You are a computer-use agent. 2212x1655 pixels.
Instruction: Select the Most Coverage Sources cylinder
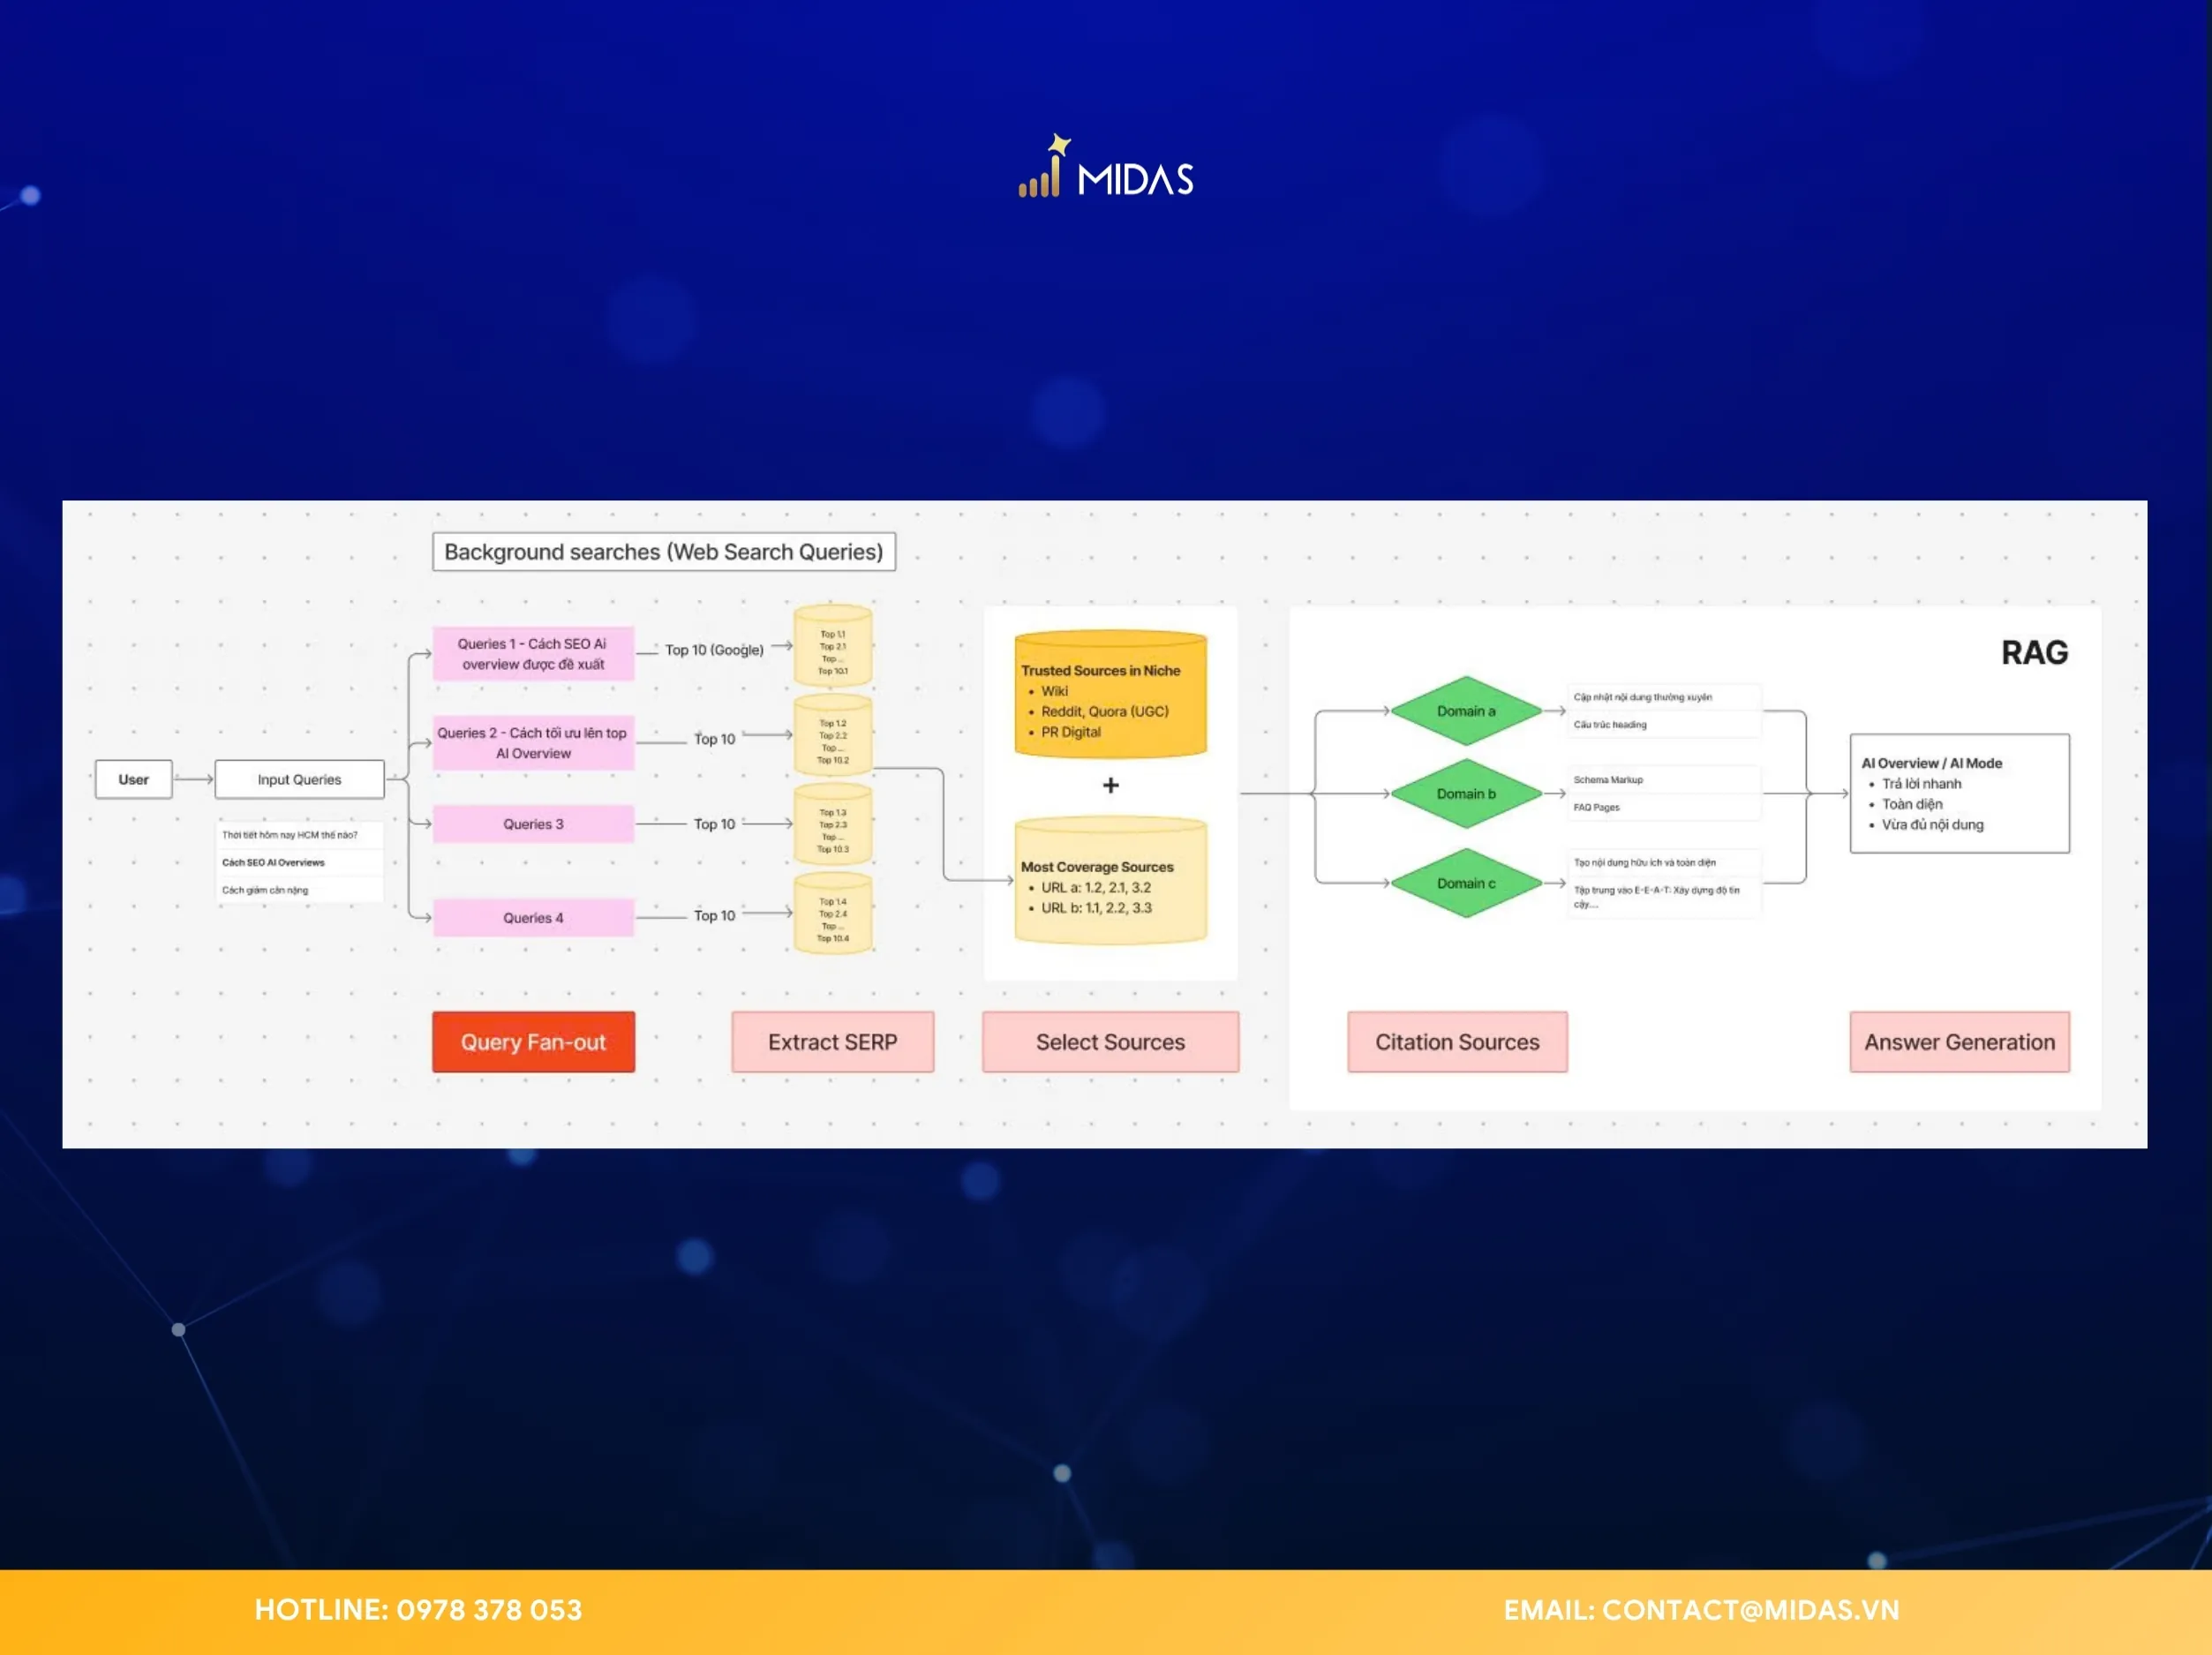[x=1110, y=882]
